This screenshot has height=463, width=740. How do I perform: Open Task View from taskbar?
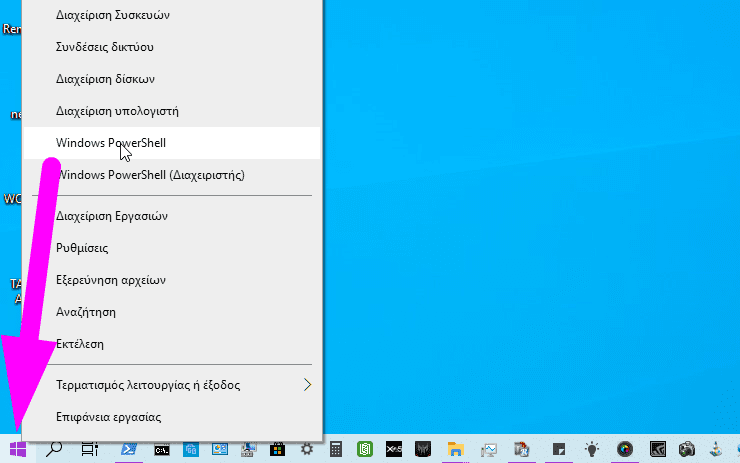pyautogui.click(x=89, y=449)
